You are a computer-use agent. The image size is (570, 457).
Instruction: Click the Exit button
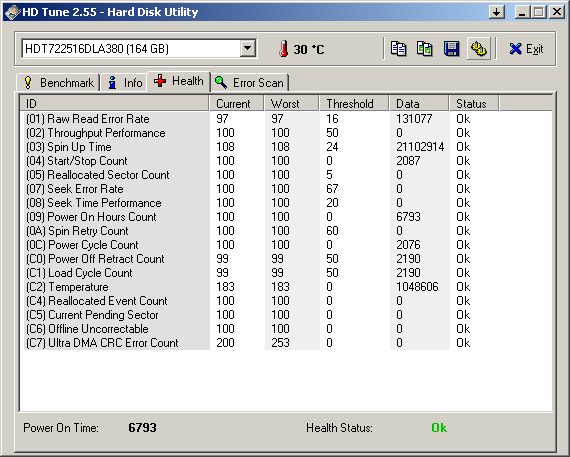coord(526,49)
